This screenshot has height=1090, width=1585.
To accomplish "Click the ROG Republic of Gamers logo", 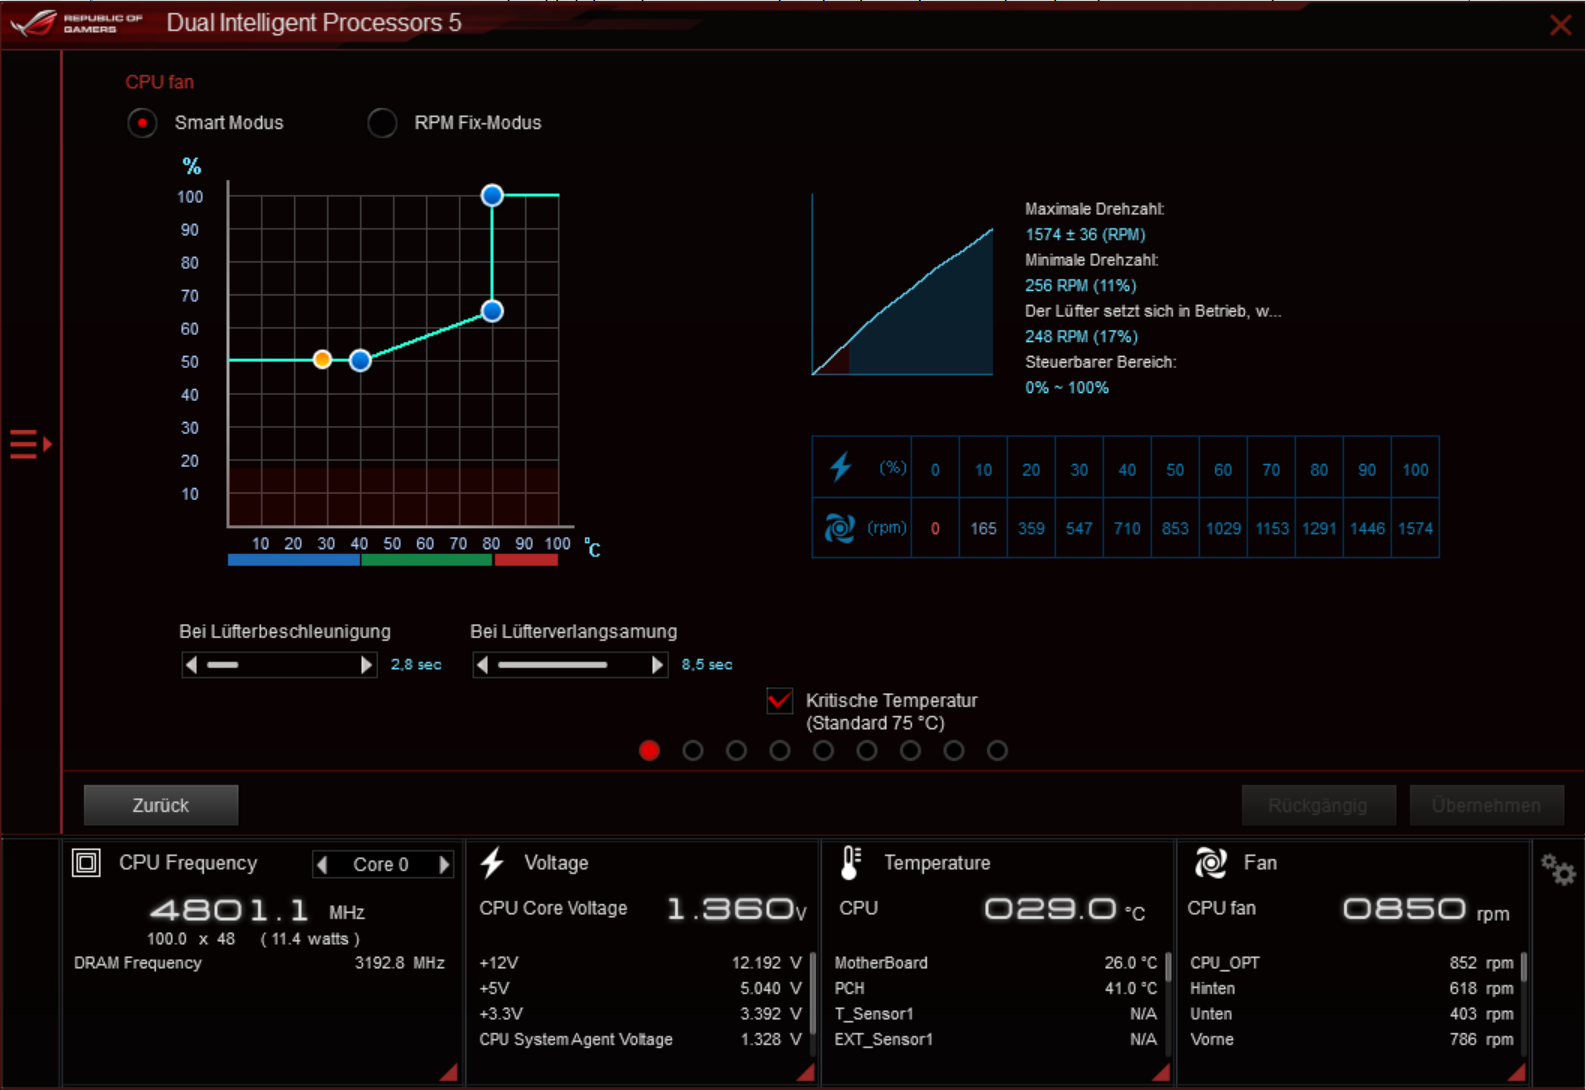I will point(76,23).
